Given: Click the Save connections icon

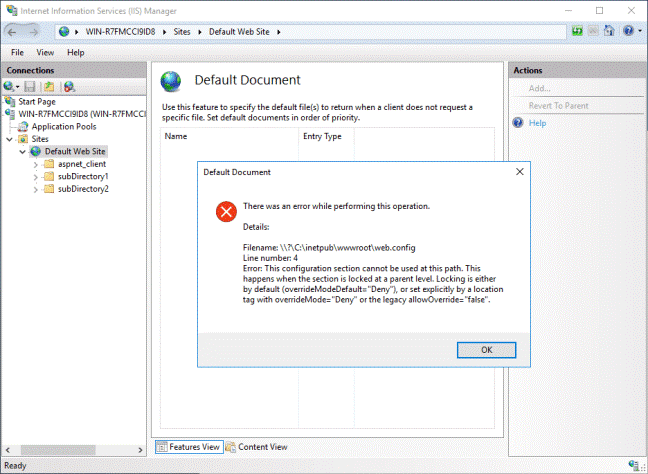Looking at the screenshot, I should pyautogui.click(x=30, y=86).
